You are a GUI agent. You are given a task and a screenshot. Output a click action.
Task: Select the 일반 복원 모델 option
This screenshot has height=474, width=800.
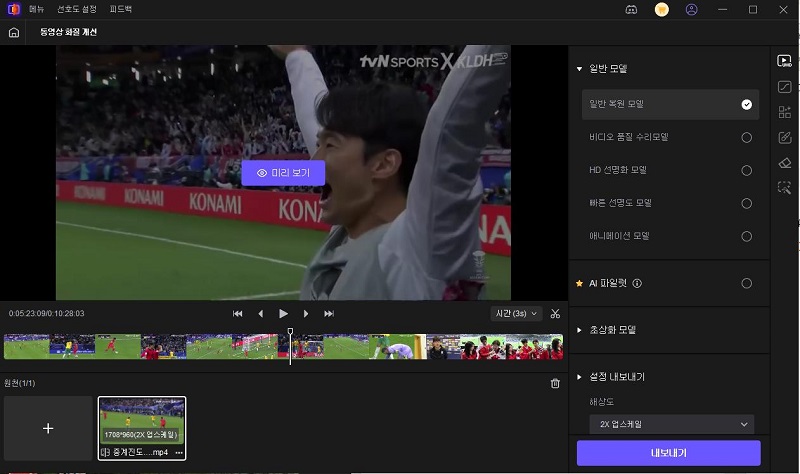point(670,105)
